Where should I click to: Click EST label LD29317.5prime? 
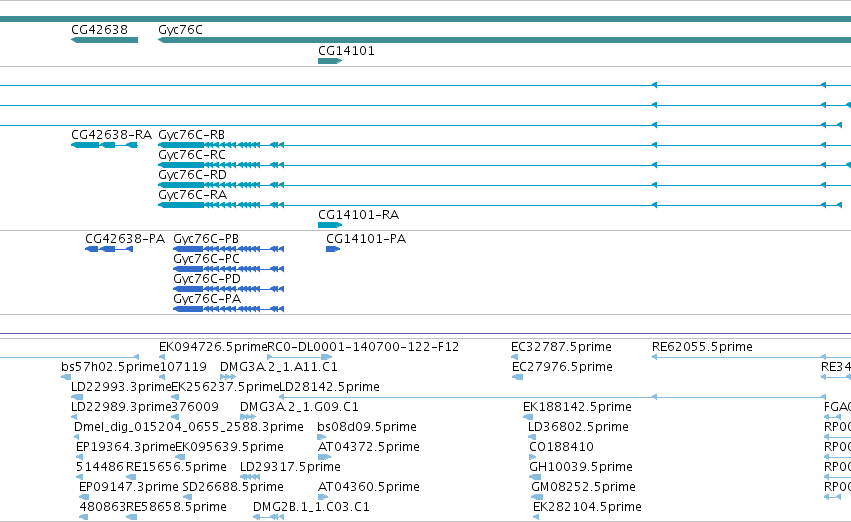[290, 467]
